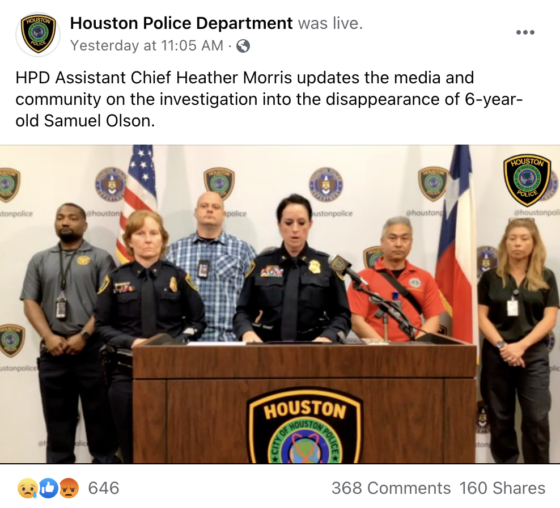Click the Texas flag in the video
This screenshot has width=560, height=508.
tap(456, 243)
